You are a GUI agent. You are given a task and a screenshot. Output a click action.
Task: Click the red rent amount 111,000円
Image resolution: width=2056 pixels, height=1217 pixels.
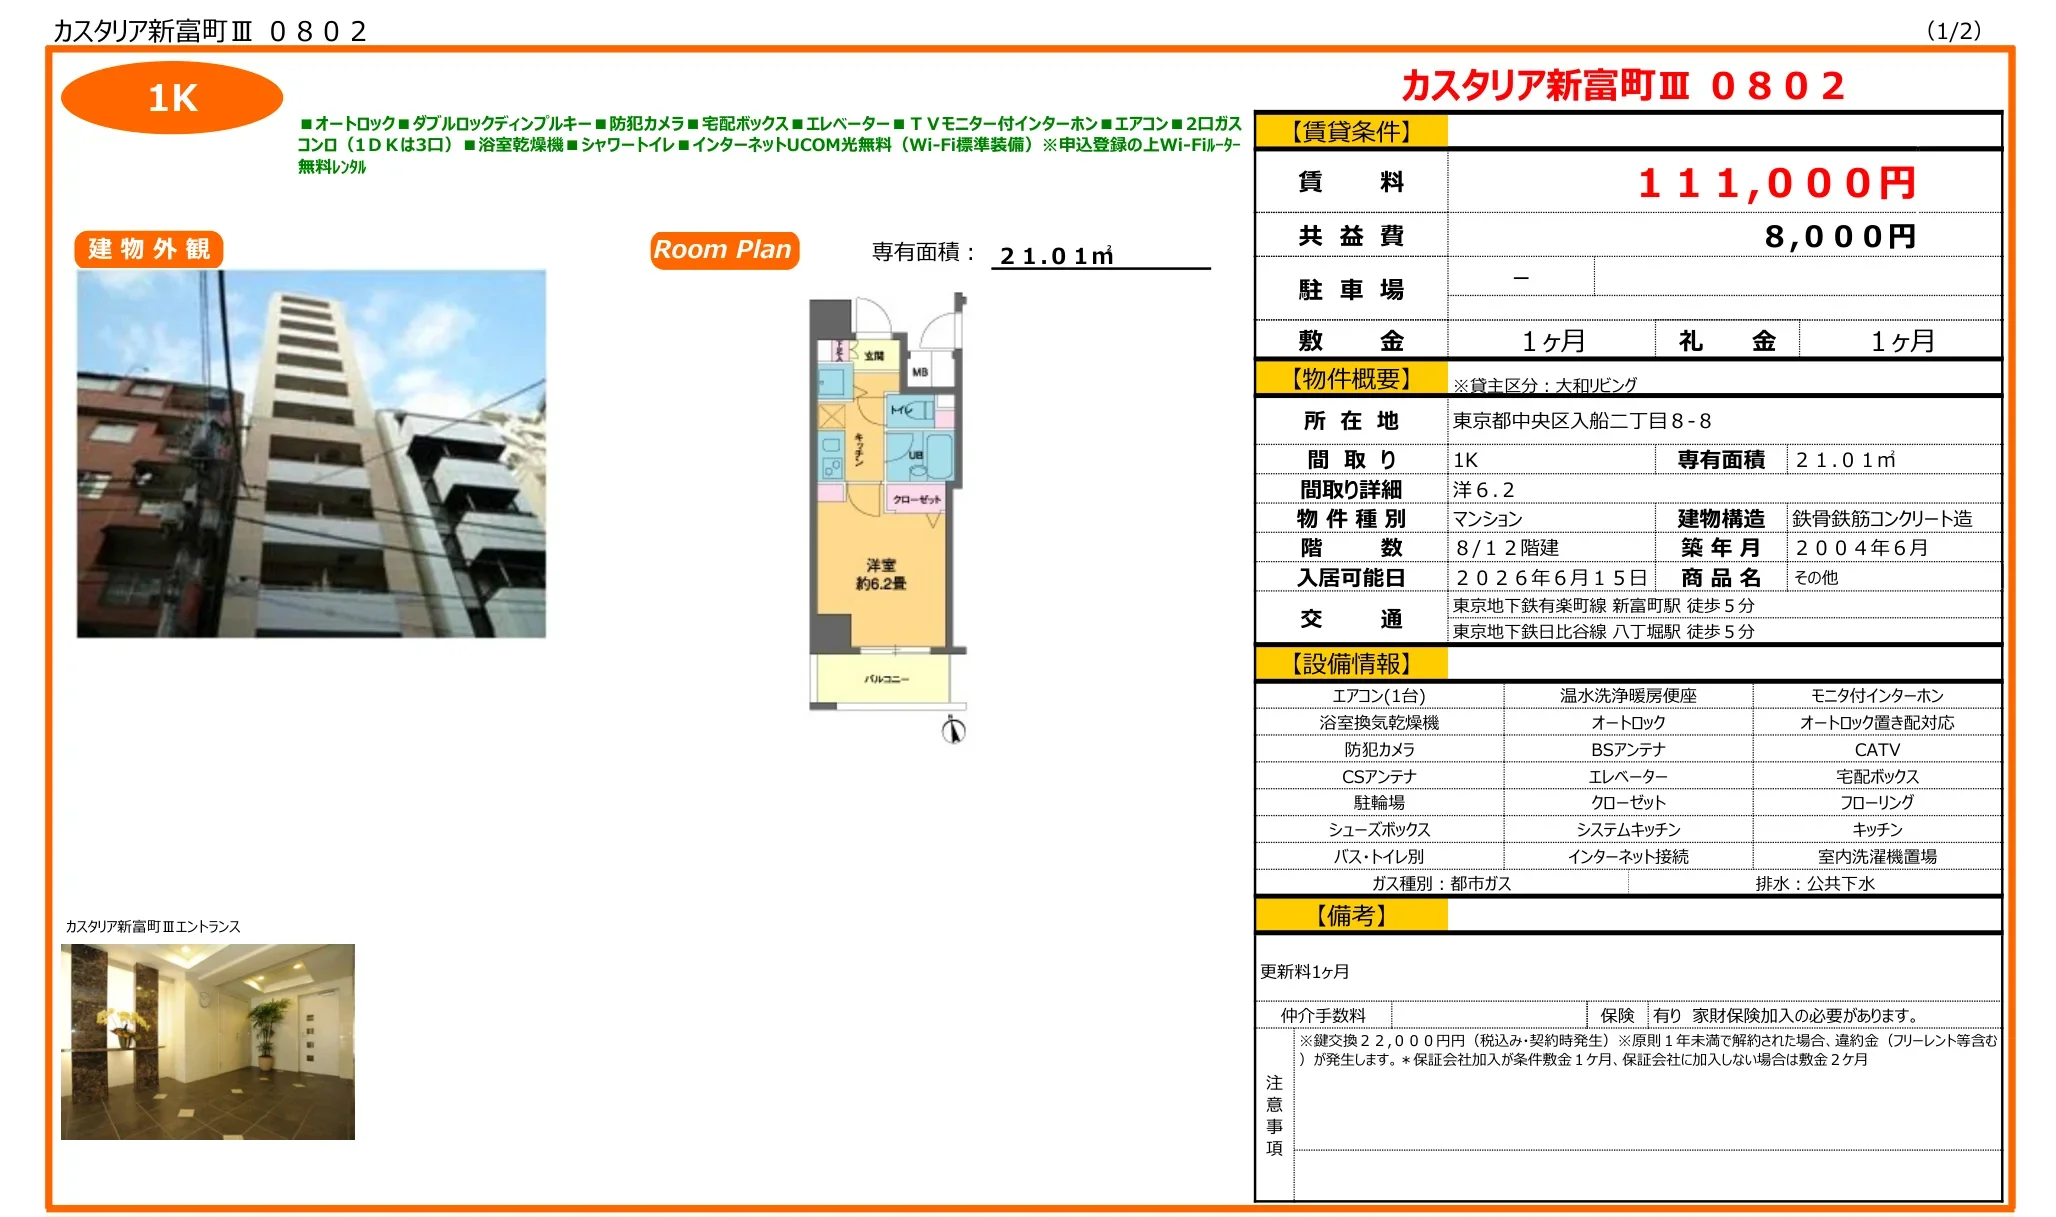tap(1776, 183)
